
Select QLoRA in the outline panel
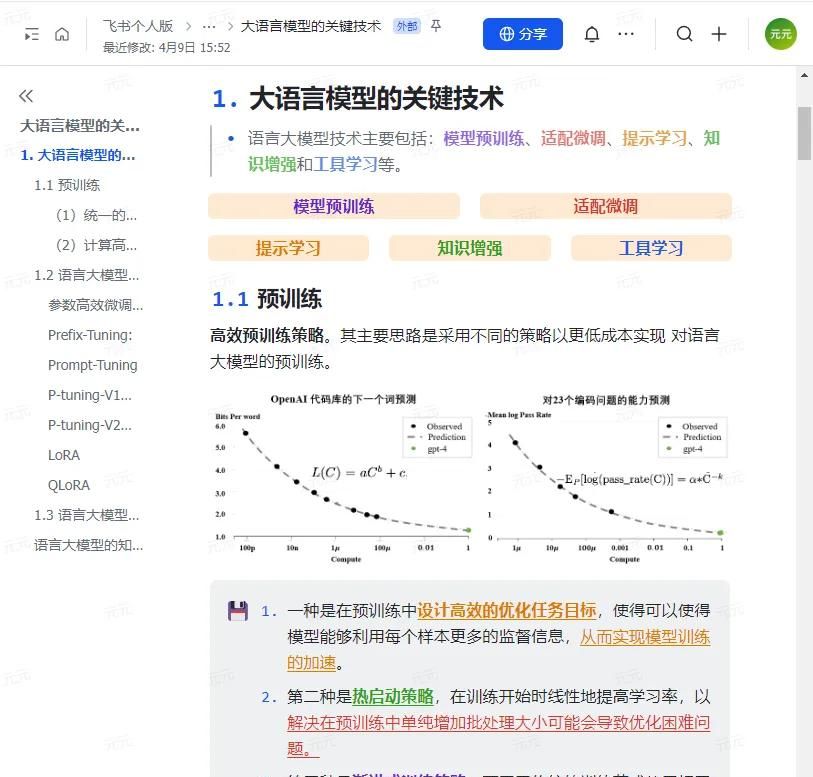coord(68,485)
